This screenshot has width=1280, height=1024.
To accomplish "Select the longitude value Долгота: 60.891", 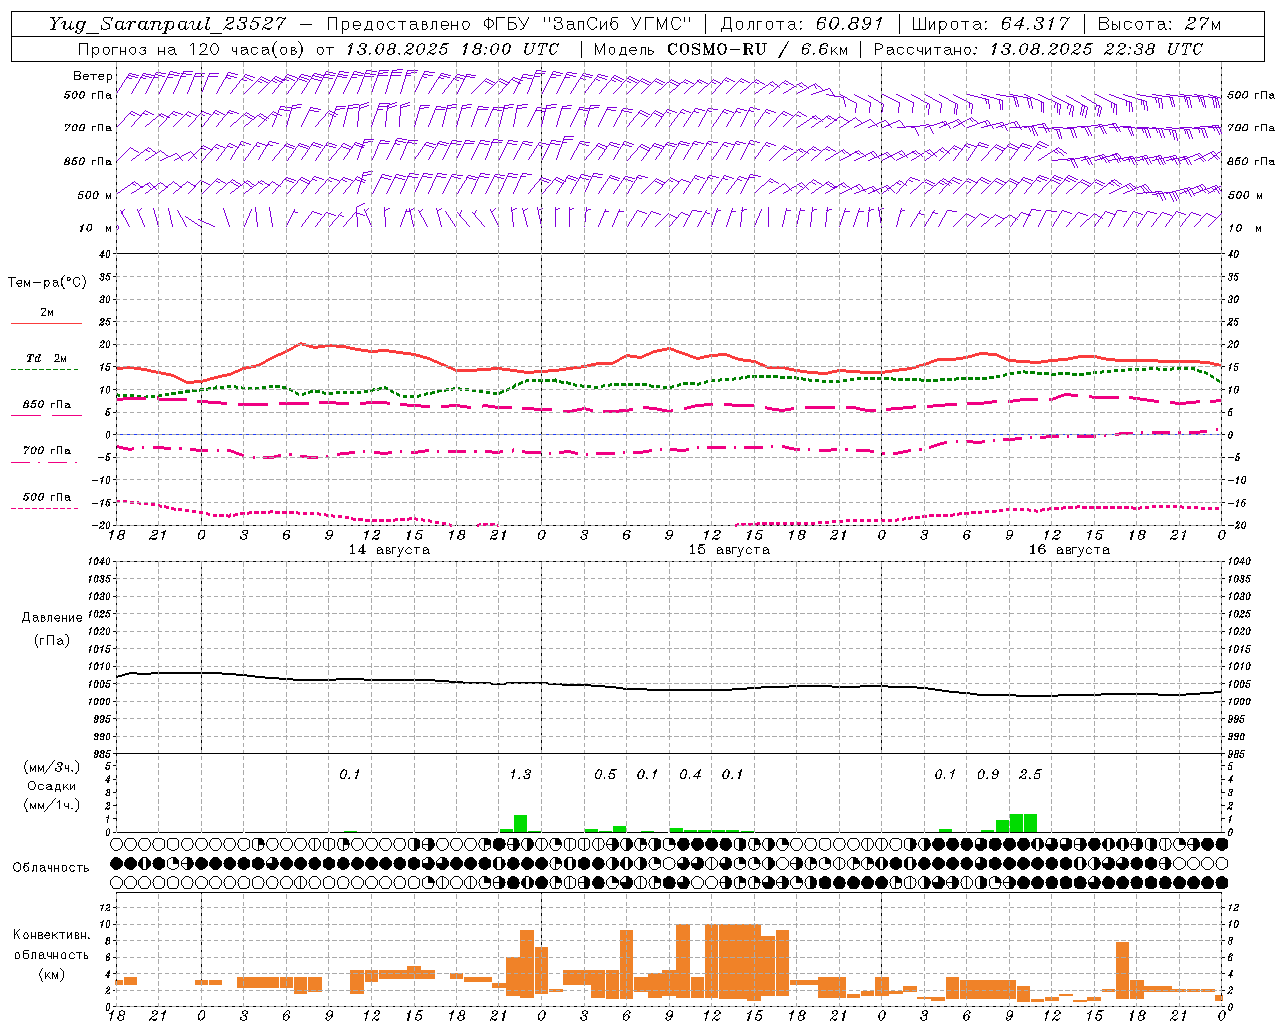I will 802,24.
